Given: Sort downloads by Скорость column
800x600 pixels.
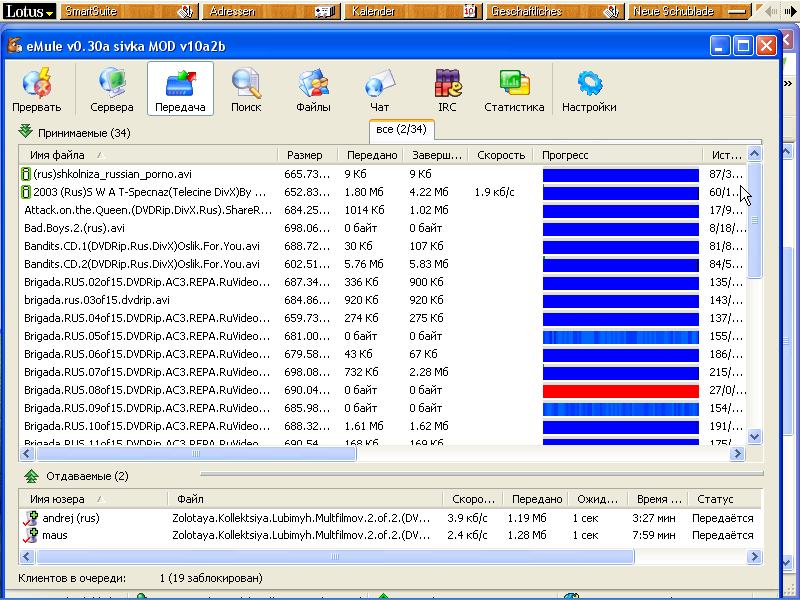Looking at the screenshot, I should (501, 155).
